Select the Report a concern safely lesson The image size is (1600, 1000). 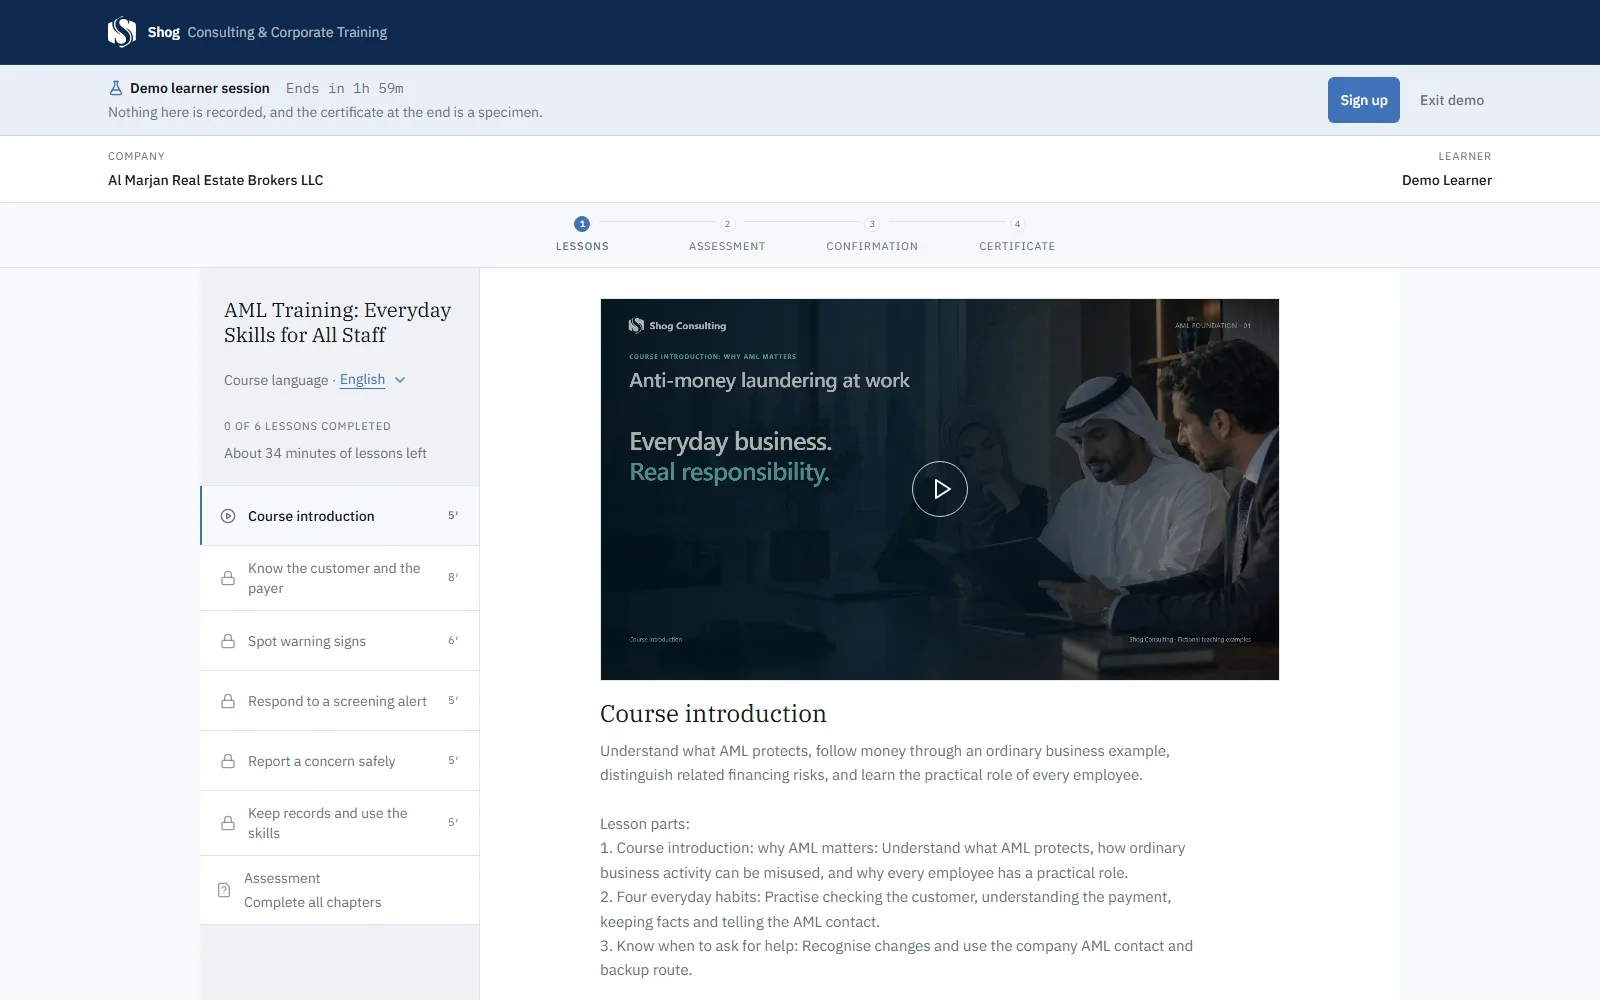click(x=340, y=761)
